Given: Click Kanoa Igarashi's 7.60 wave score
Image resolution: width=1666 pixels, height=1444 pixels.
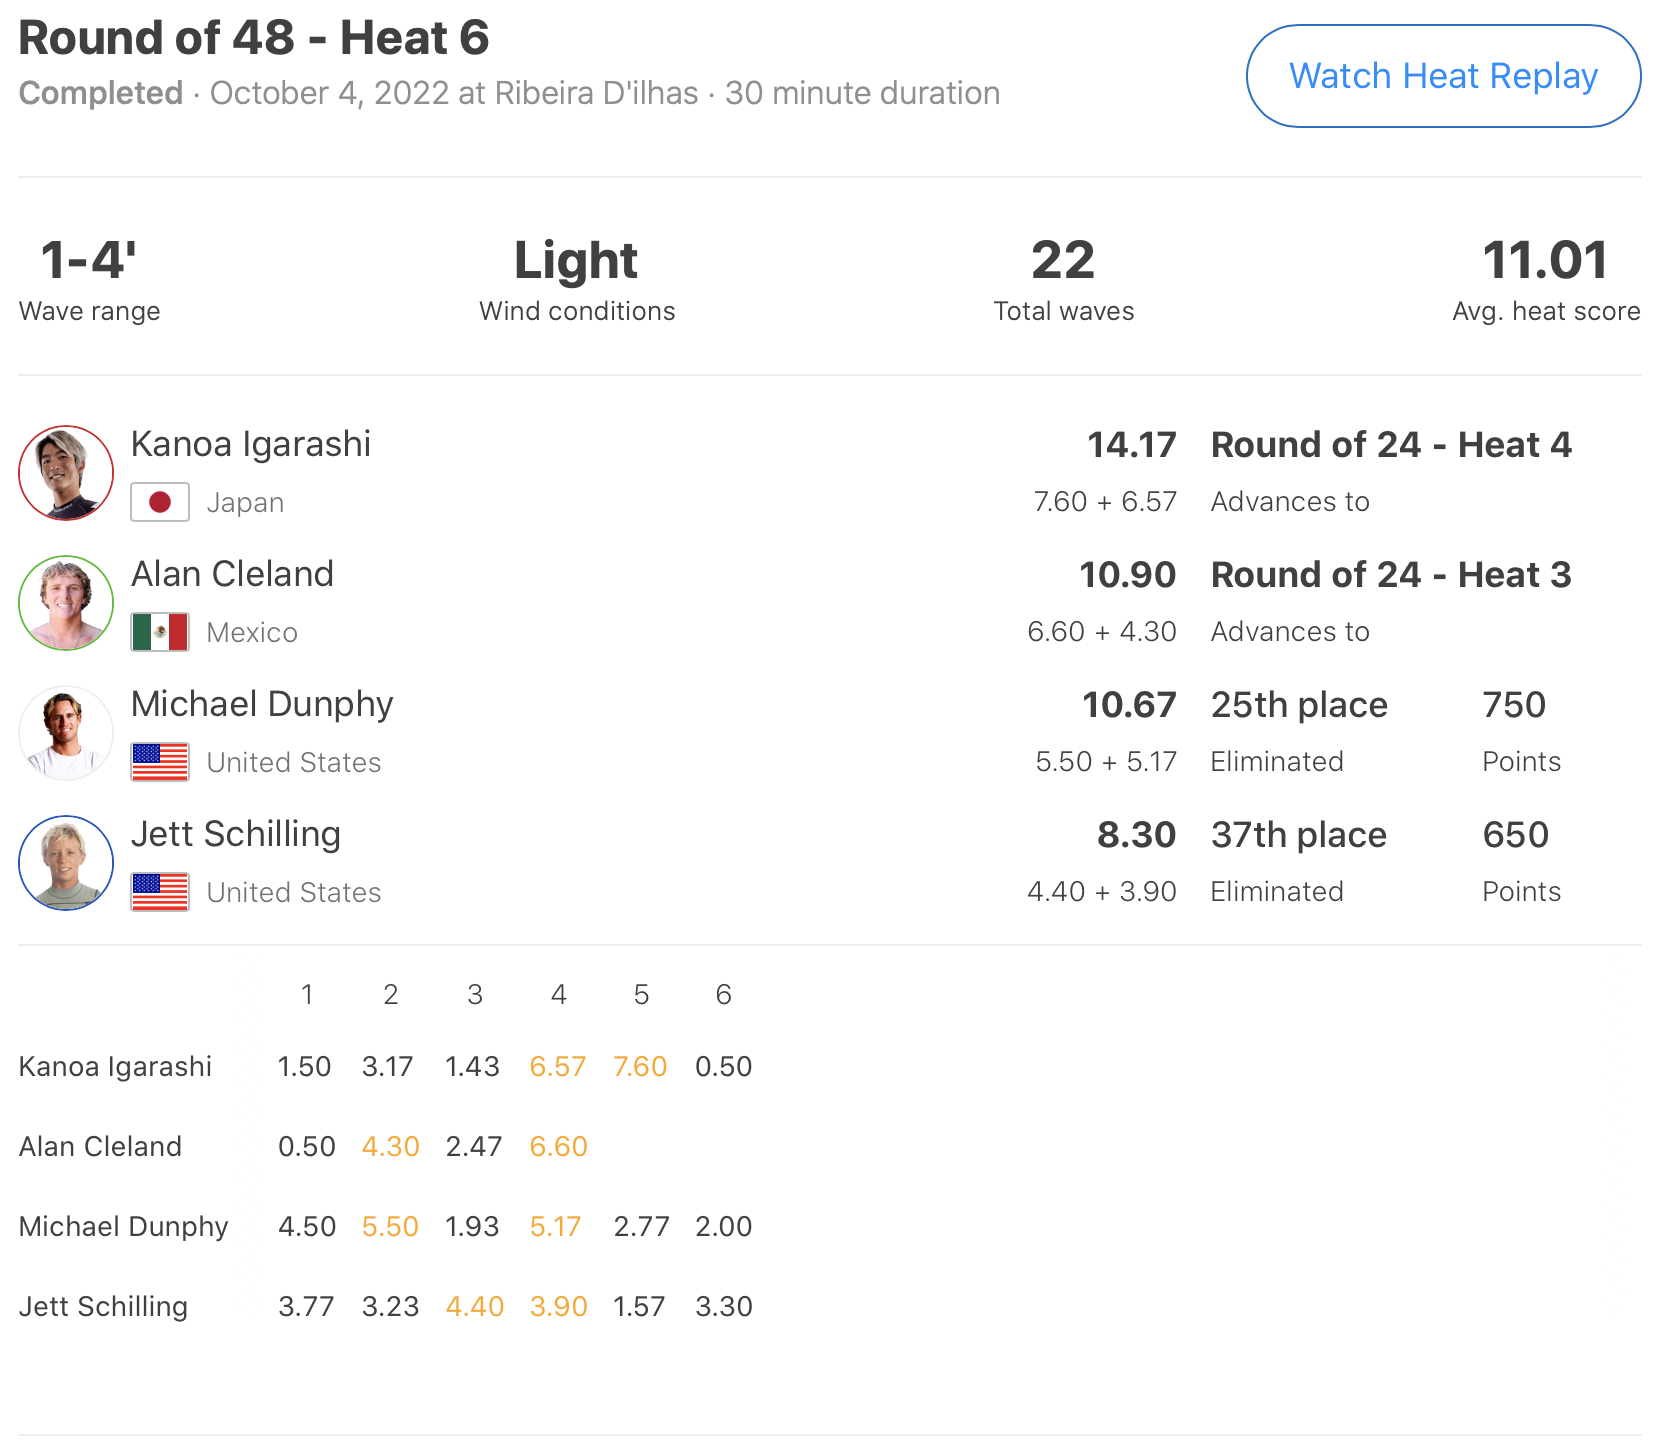Looking at the screenshot, I should pyautogui.click(x=640, y=1067).
